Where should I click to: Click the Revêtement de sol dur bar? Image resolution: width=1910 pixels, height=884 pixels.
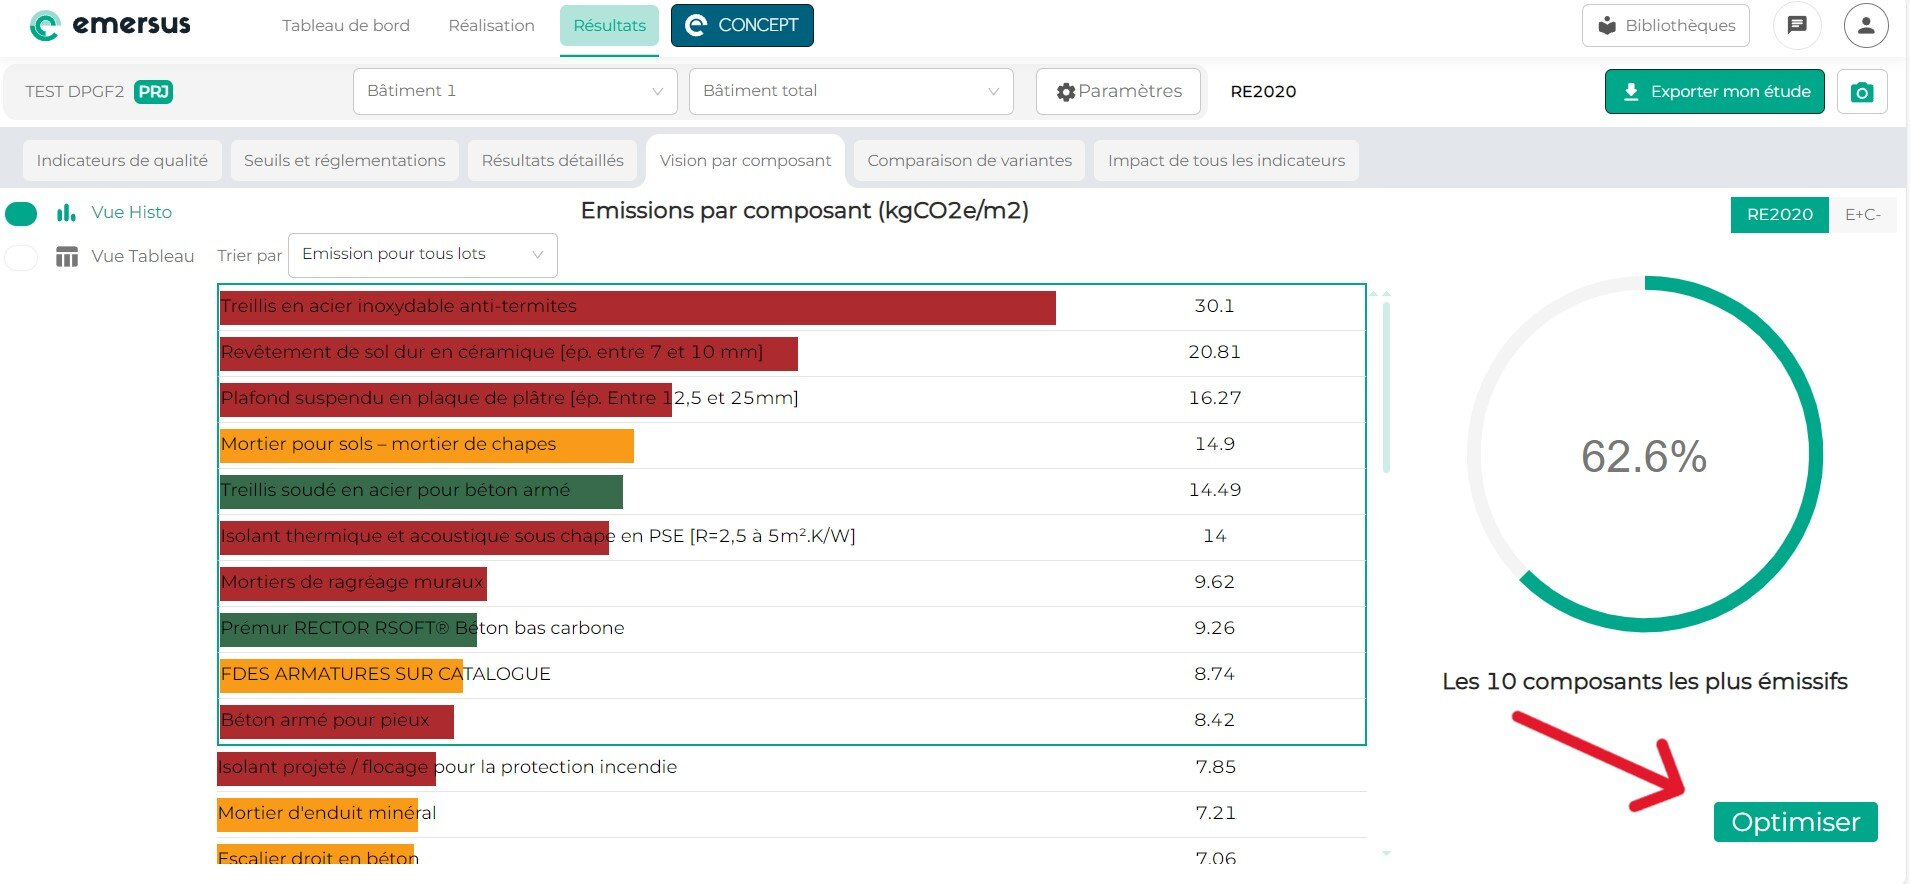pyautogui.click(x=509, y=354)
